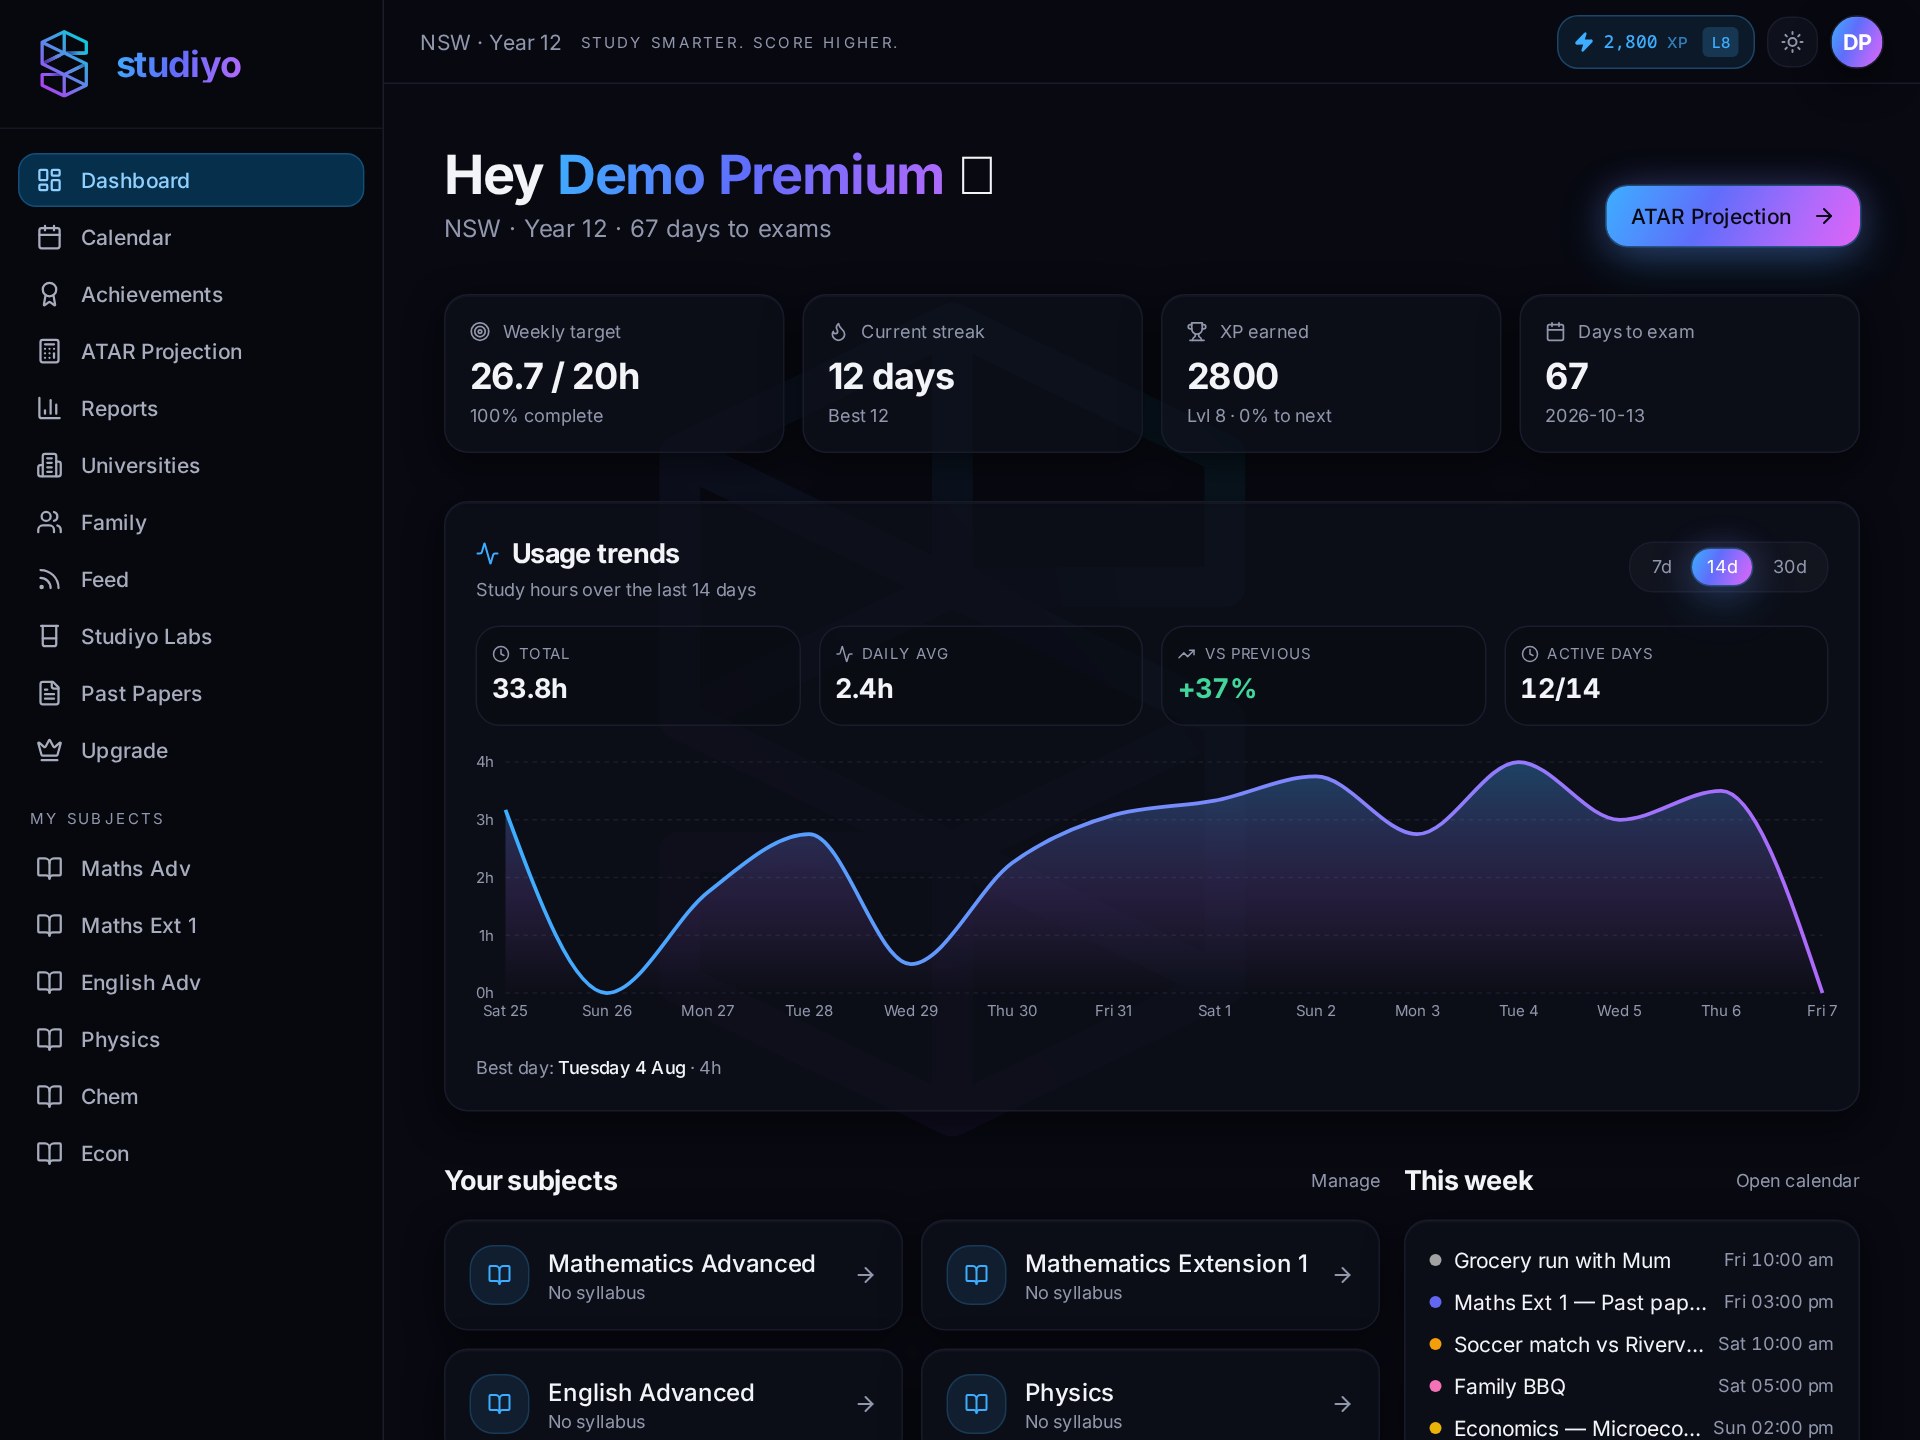
Task: Click the Chem book icon
Action: (x=49, y=1096)
